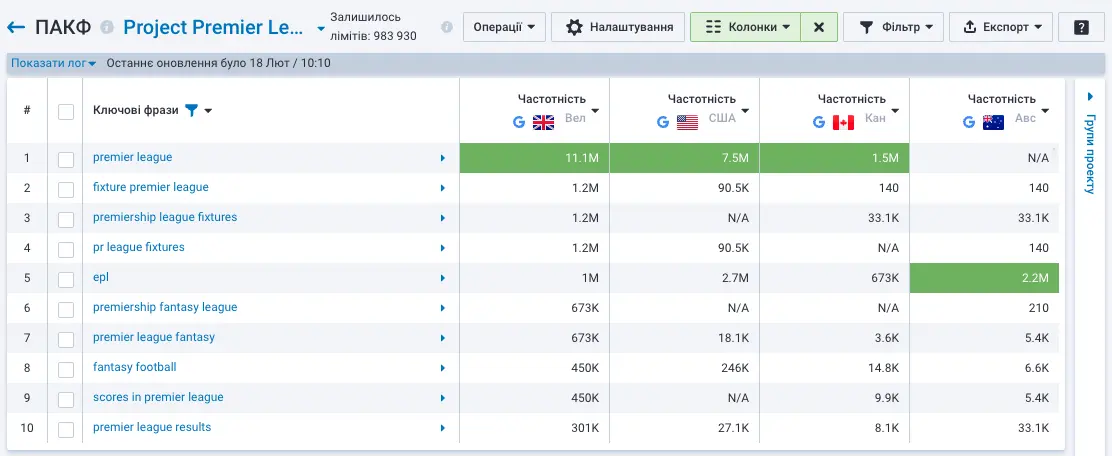Expand the Колонки dropdown

[748, 27]
